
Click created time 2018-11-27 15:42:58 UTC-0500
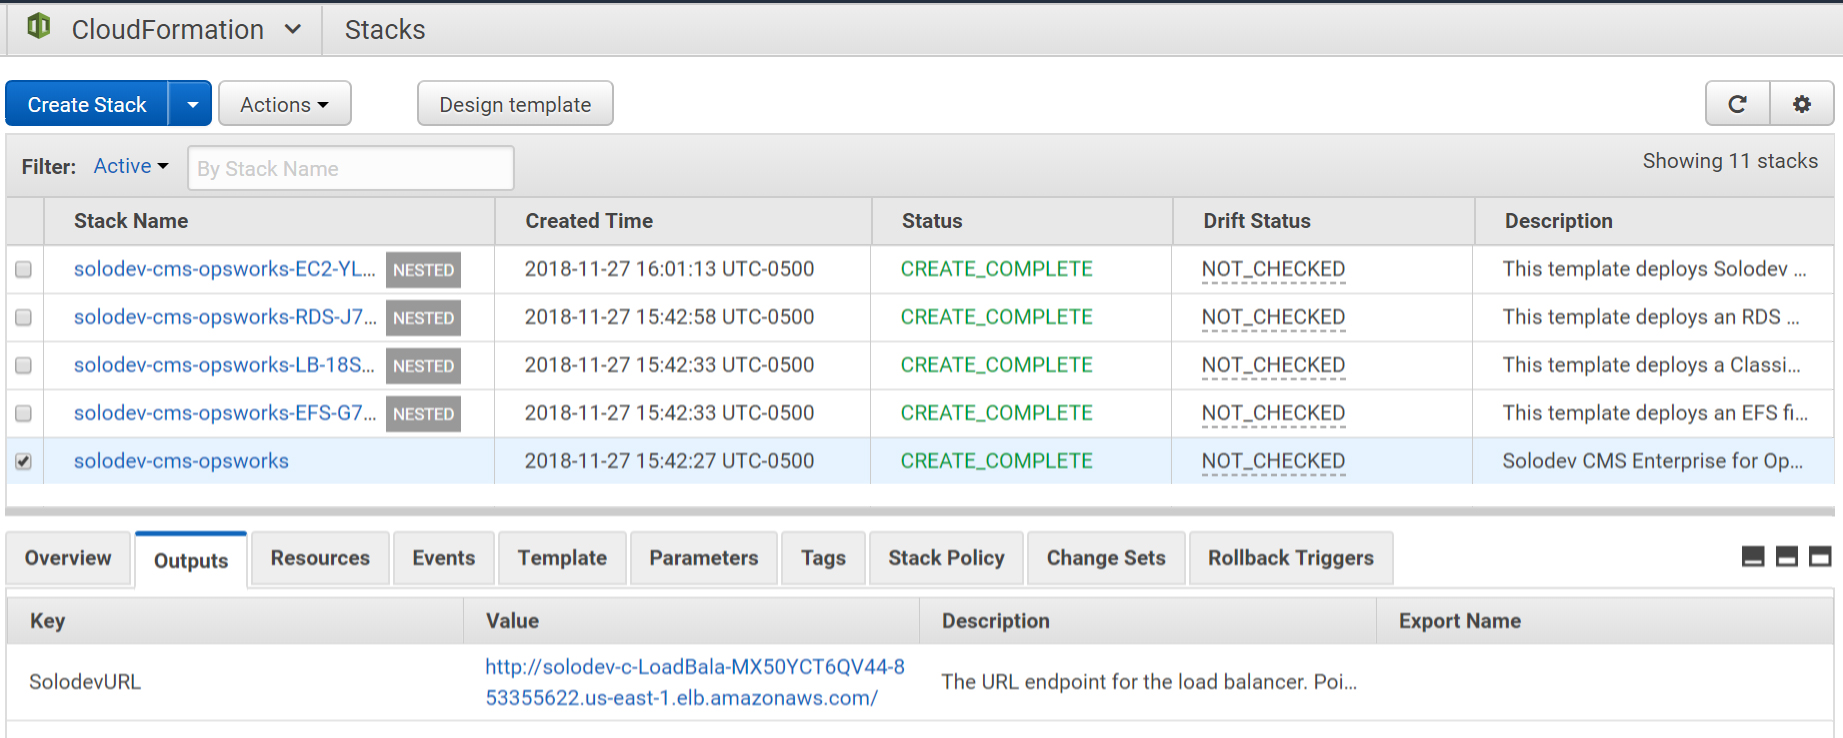(669, 317)
